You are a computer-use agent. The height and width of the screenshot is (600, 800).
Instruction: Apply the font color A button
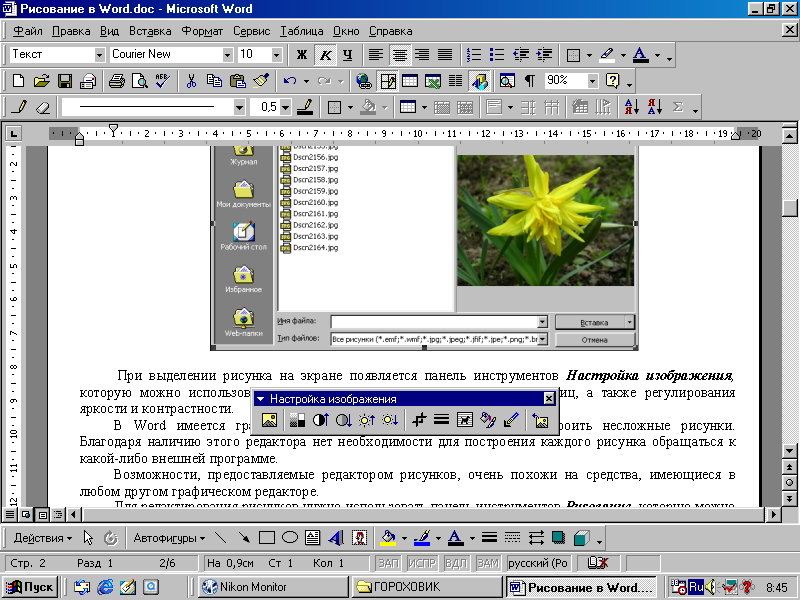click(x=641, y=55)
